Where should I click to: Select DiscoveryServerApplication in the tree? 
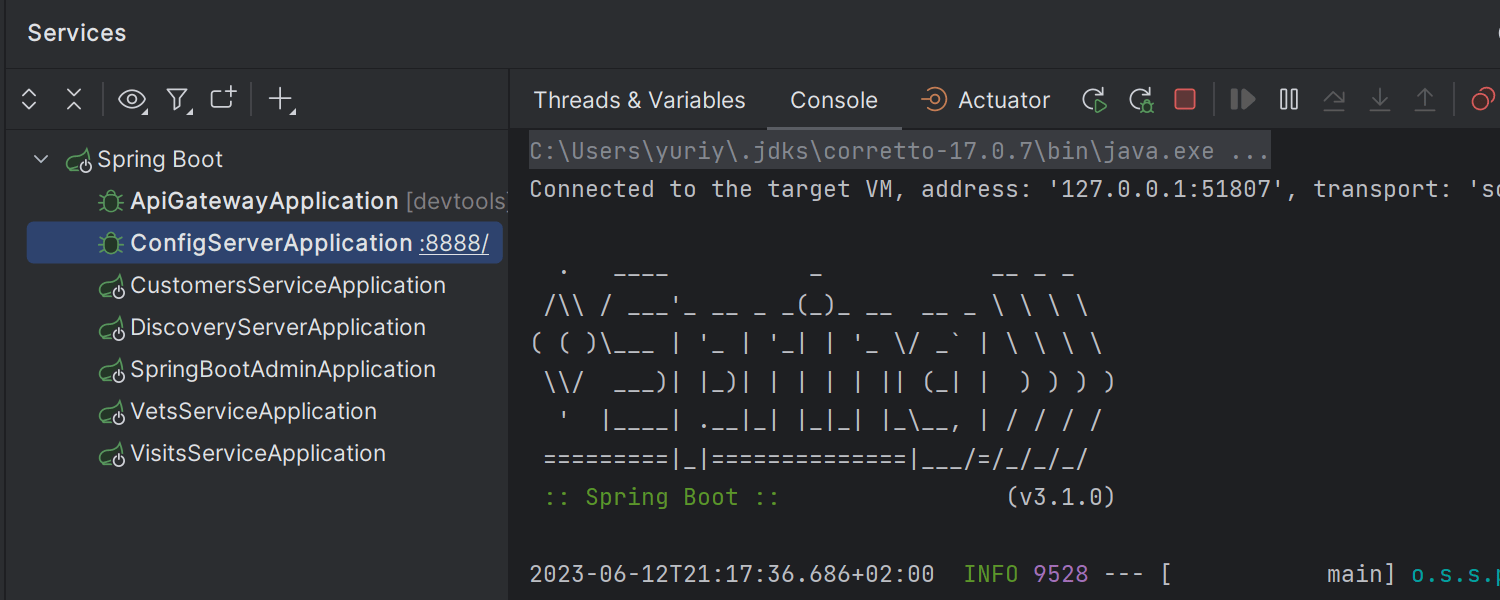(278, 327)
